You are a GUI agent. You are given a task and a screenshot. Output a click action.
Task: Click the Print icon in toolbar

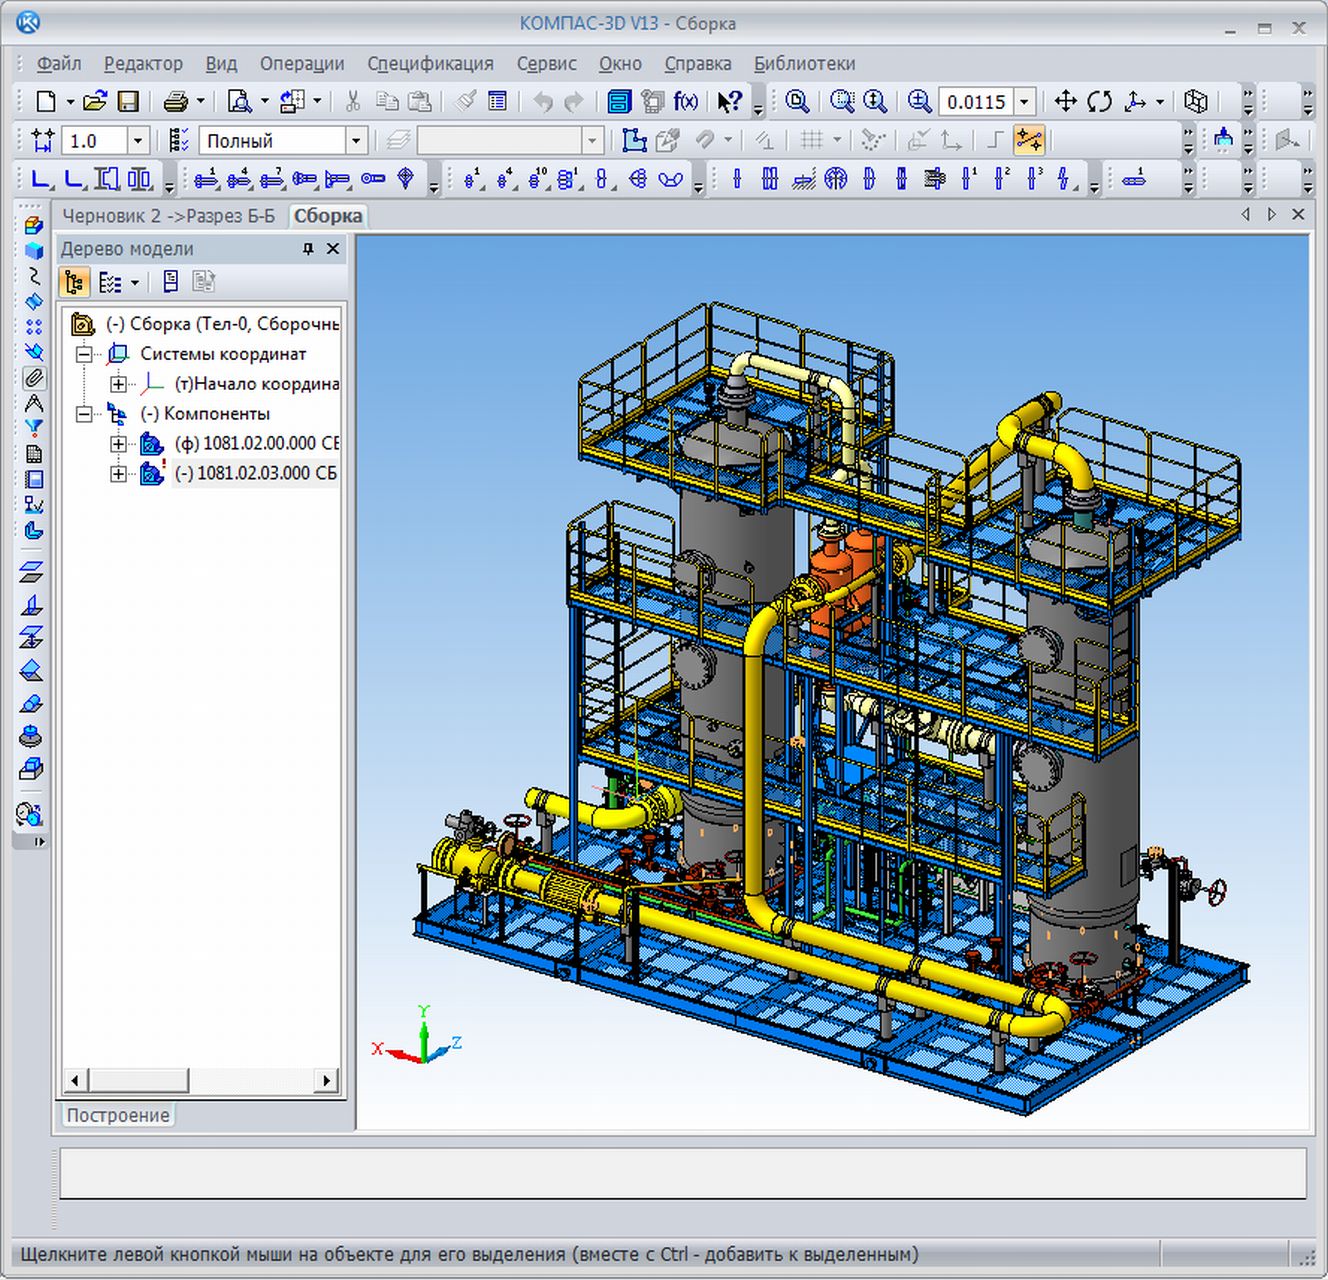pos(176,101)
